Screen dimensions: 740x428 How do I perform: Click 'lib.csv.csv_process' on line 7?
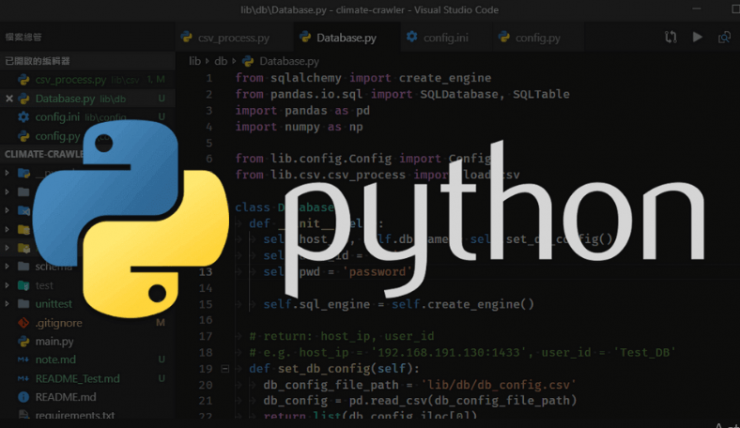pyautogui.click(x=338, y=175)
